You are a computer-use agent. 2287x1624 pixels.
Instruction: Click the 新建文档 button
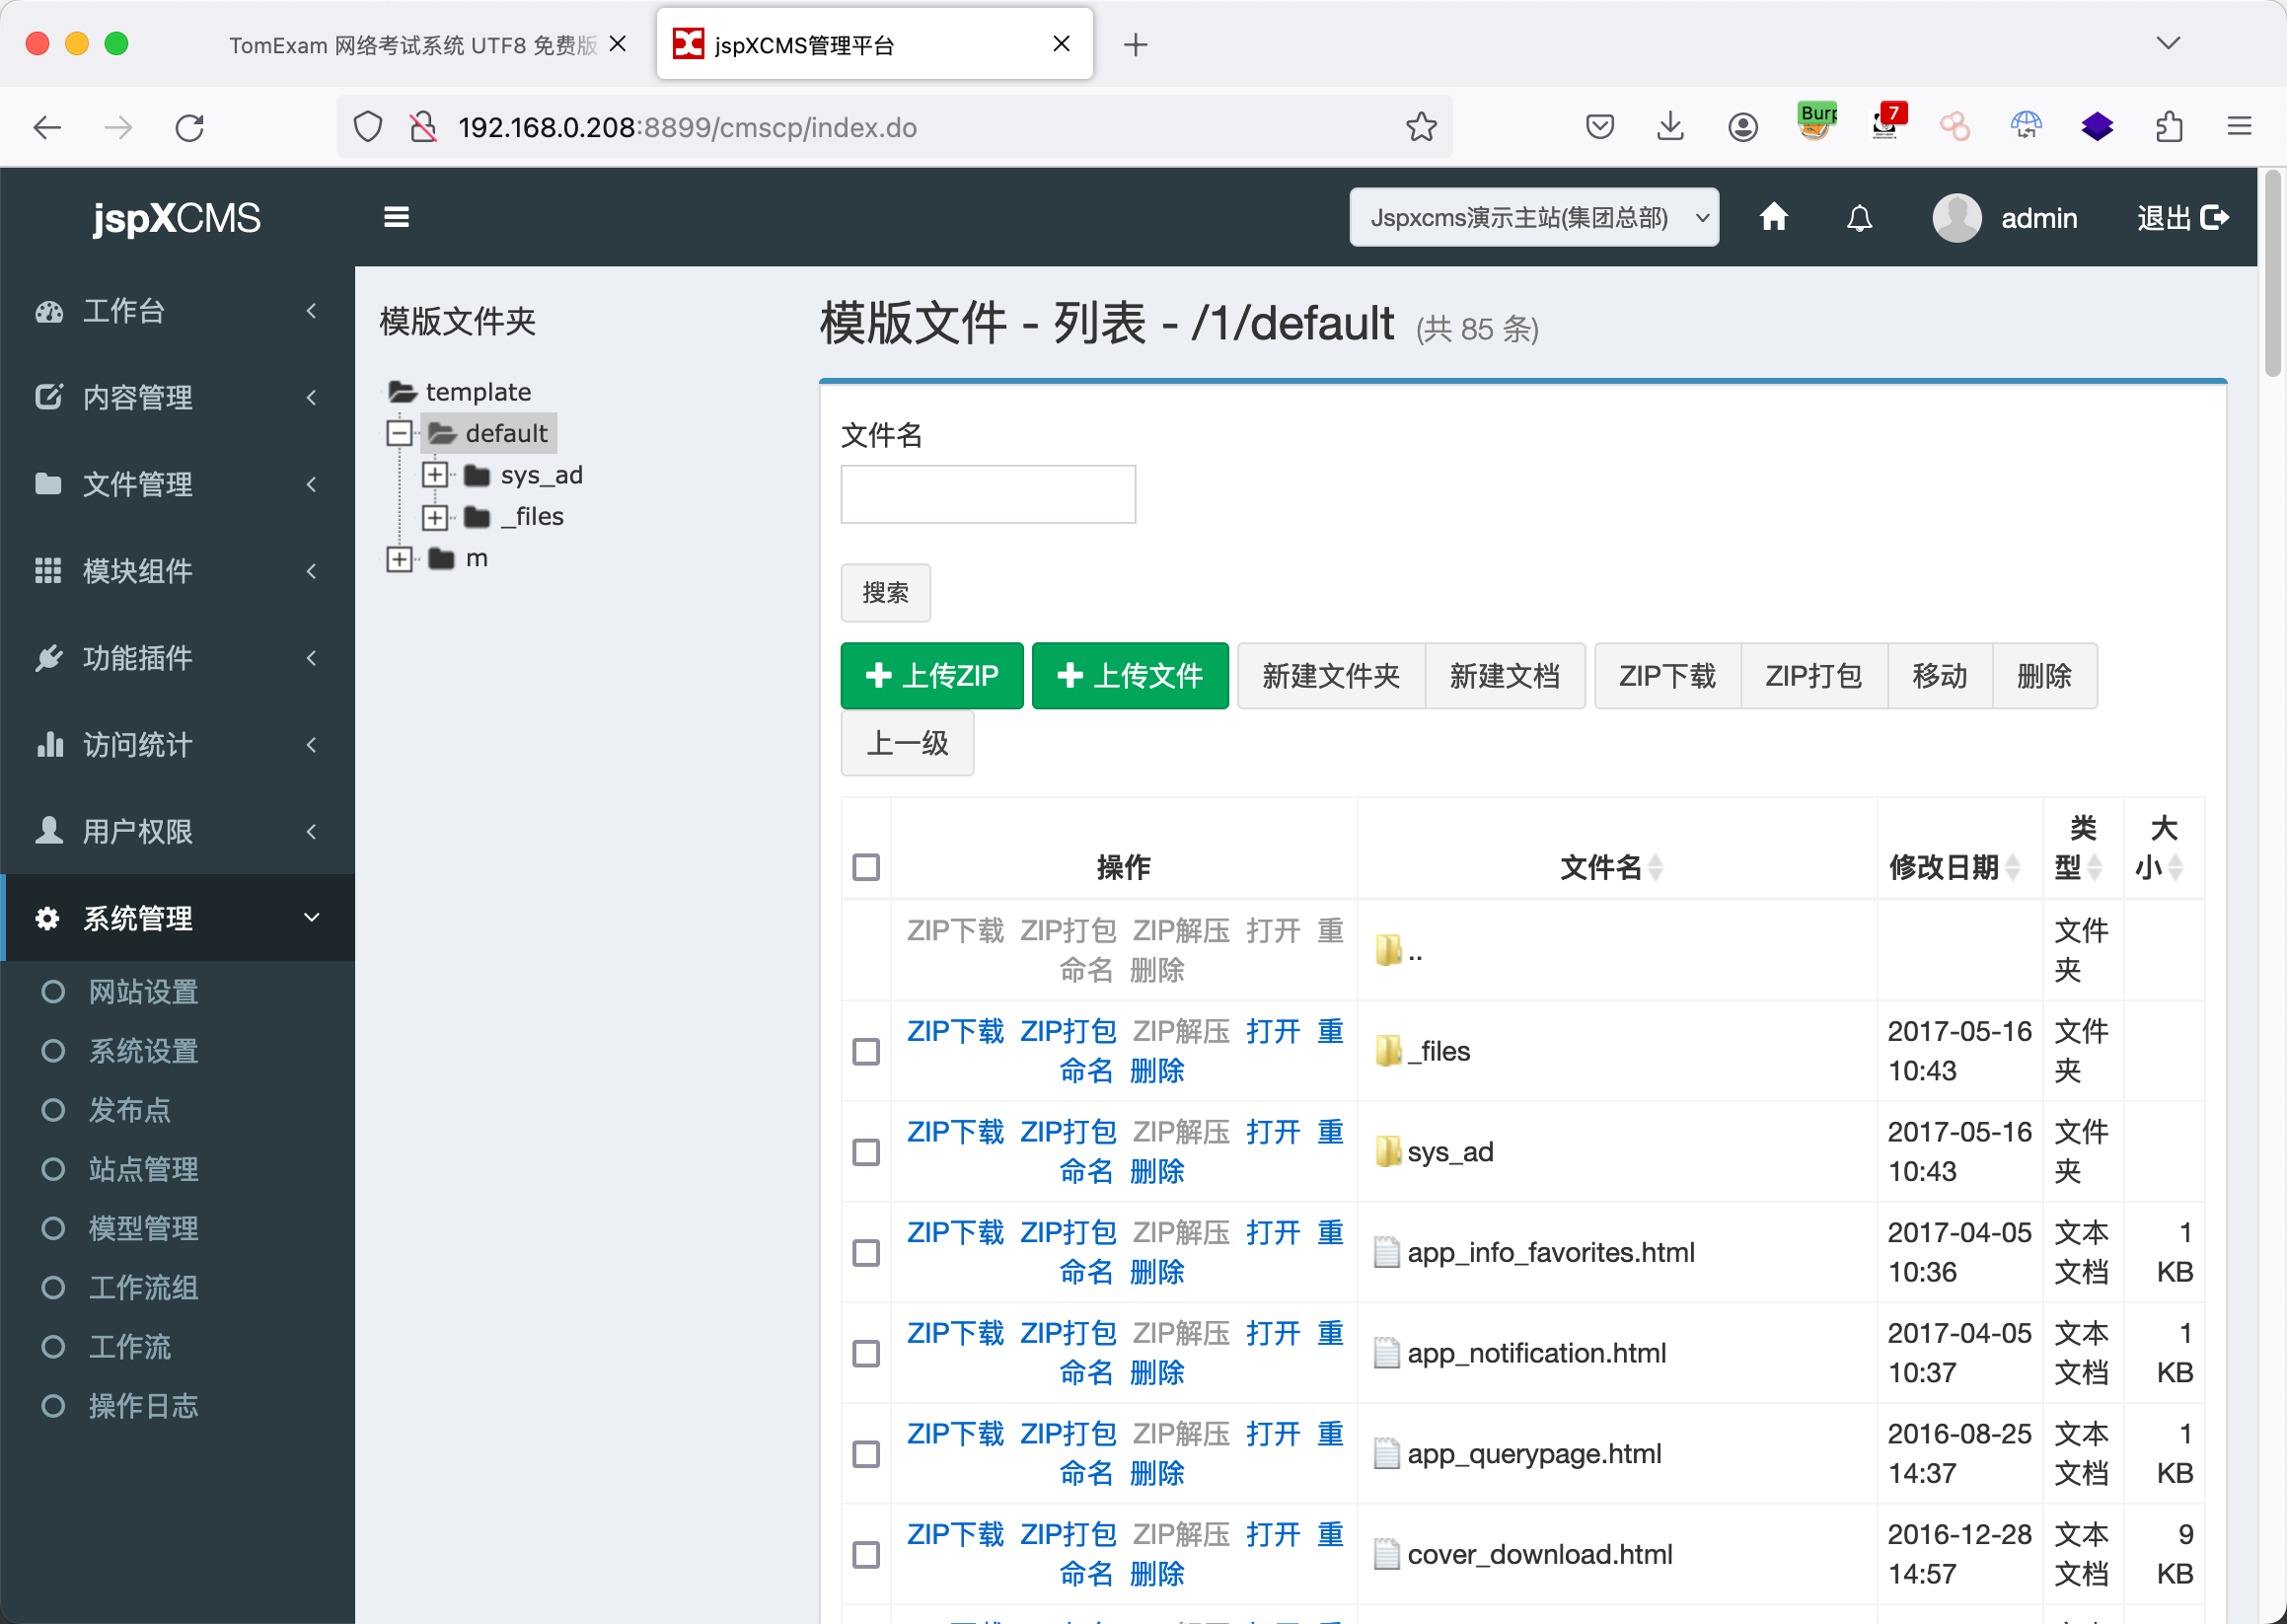(x=1504, y=675)
